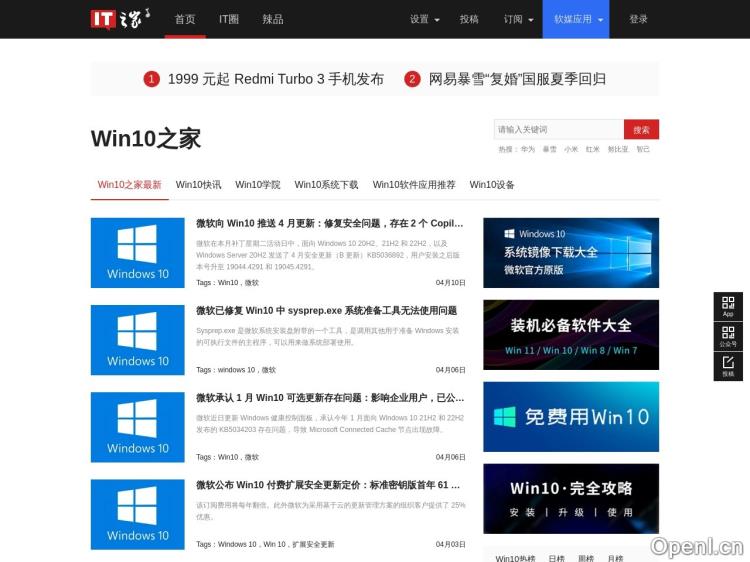Viewport: 750px width, 562px height.
Task: Click hot search keyword 智己
Action: point(643,149)
